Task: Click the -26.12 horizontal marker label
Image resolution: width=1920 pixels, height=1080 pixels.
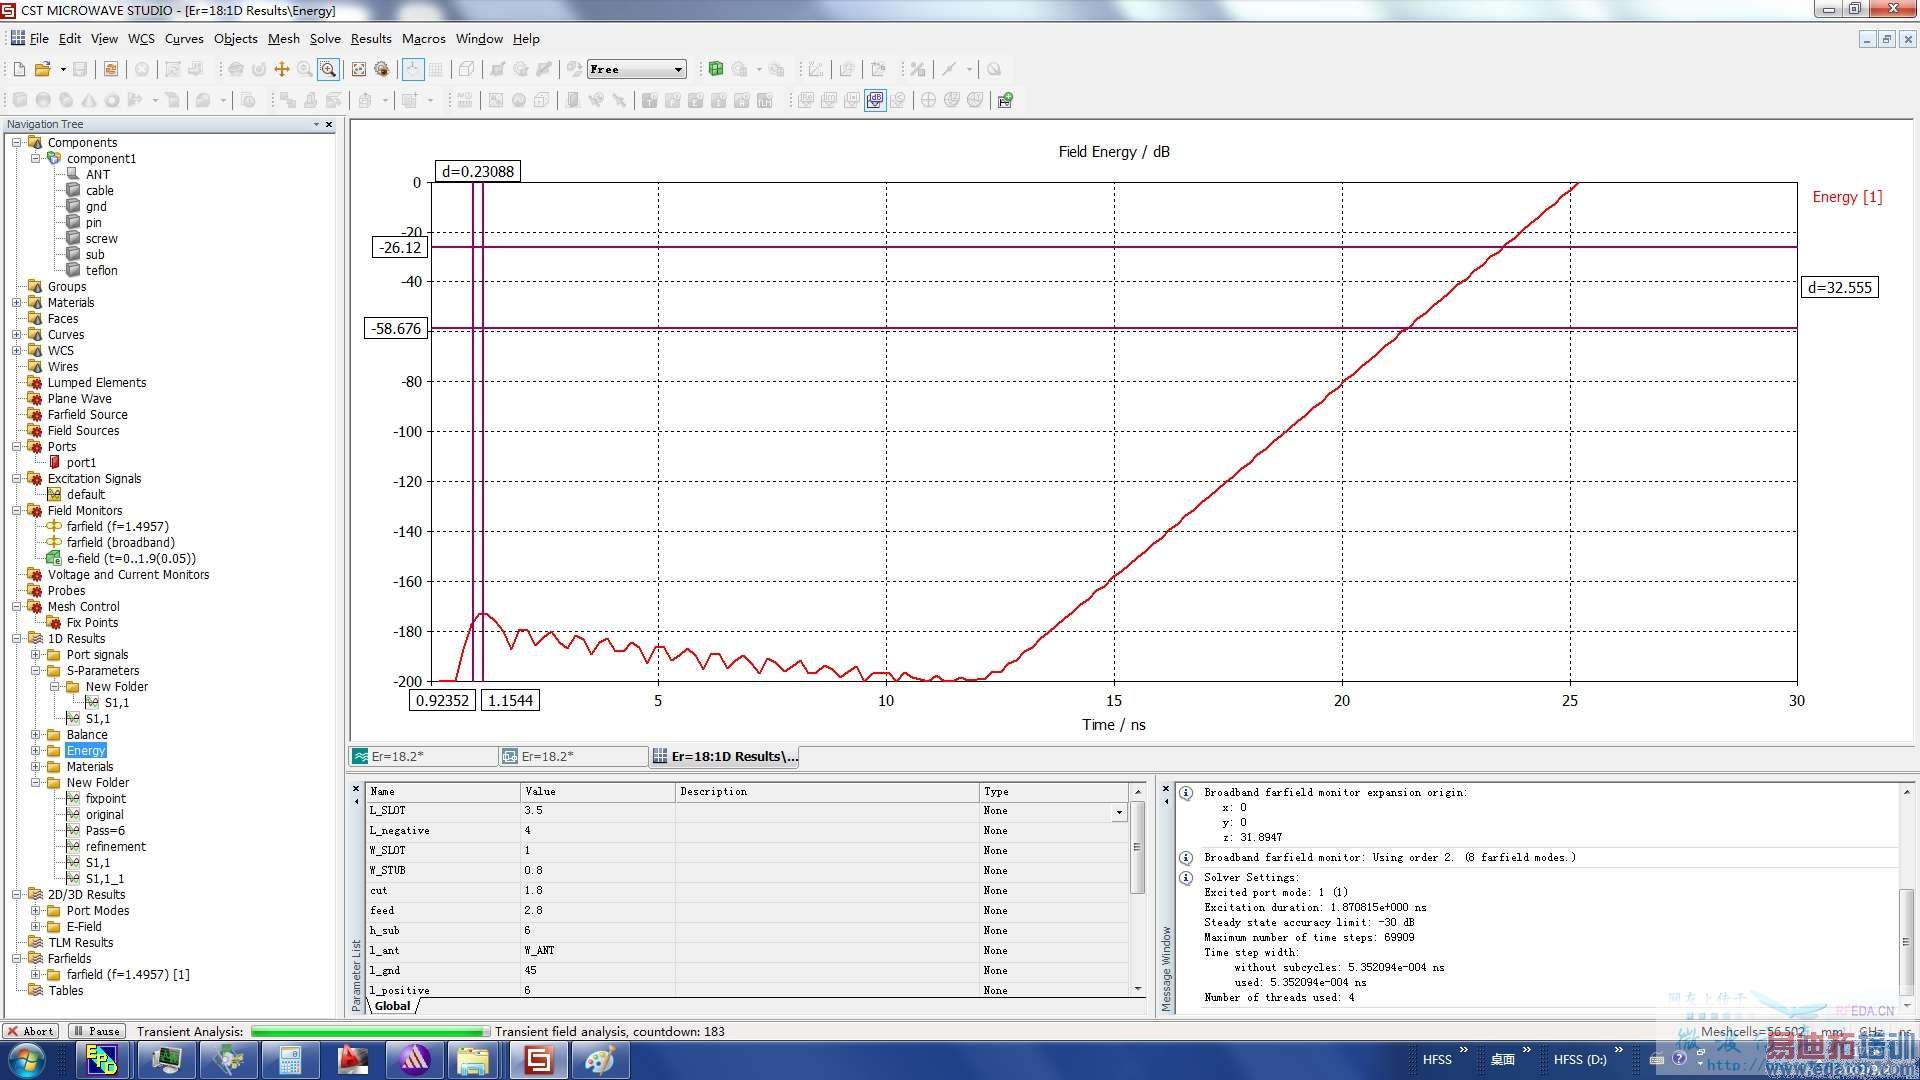Action: pyautogui.click(x=400, y=247)
